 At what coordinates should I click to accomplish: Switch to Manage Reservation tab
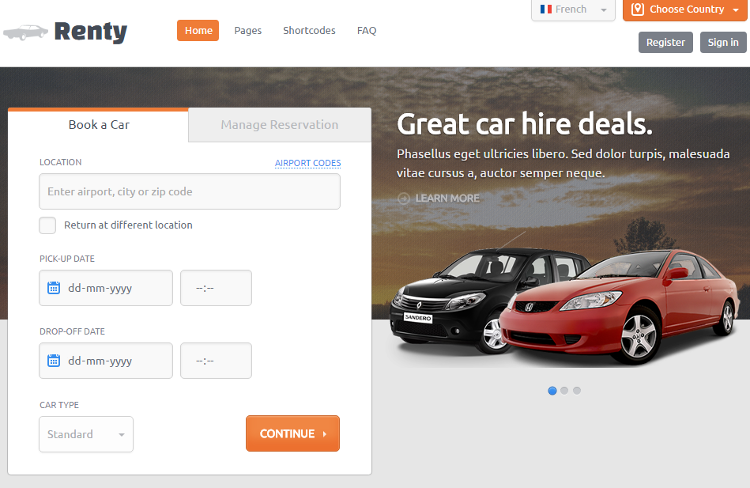pos(280,125)
